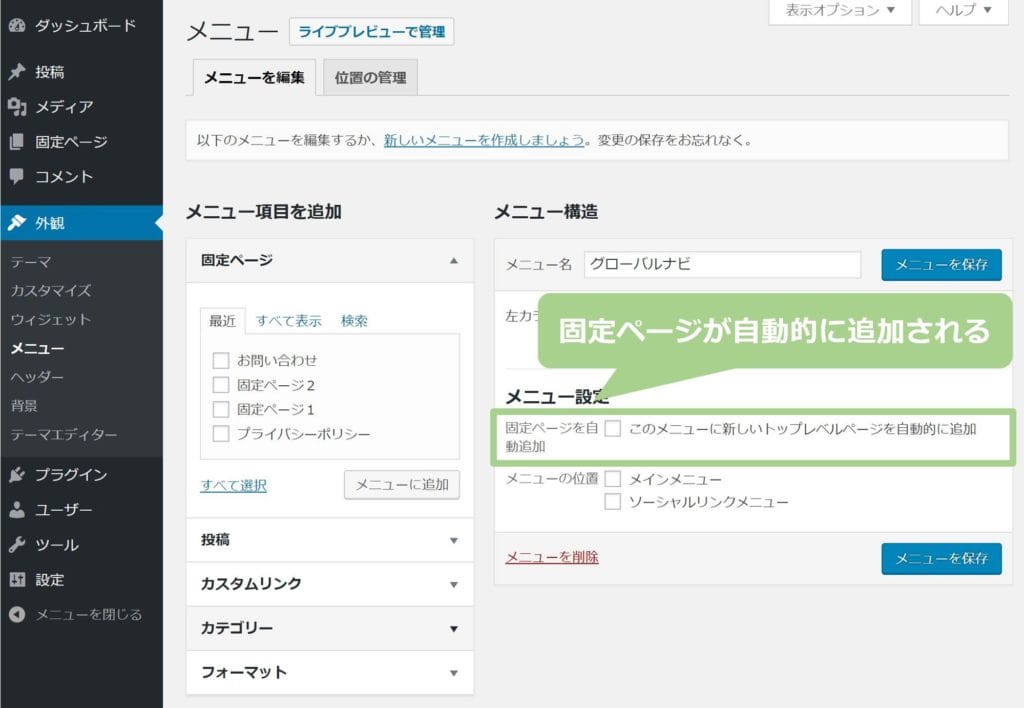Expand the 投稿 accordion section
The height and width of the screenshot is (708, 1024).
[x=453, y=540]
